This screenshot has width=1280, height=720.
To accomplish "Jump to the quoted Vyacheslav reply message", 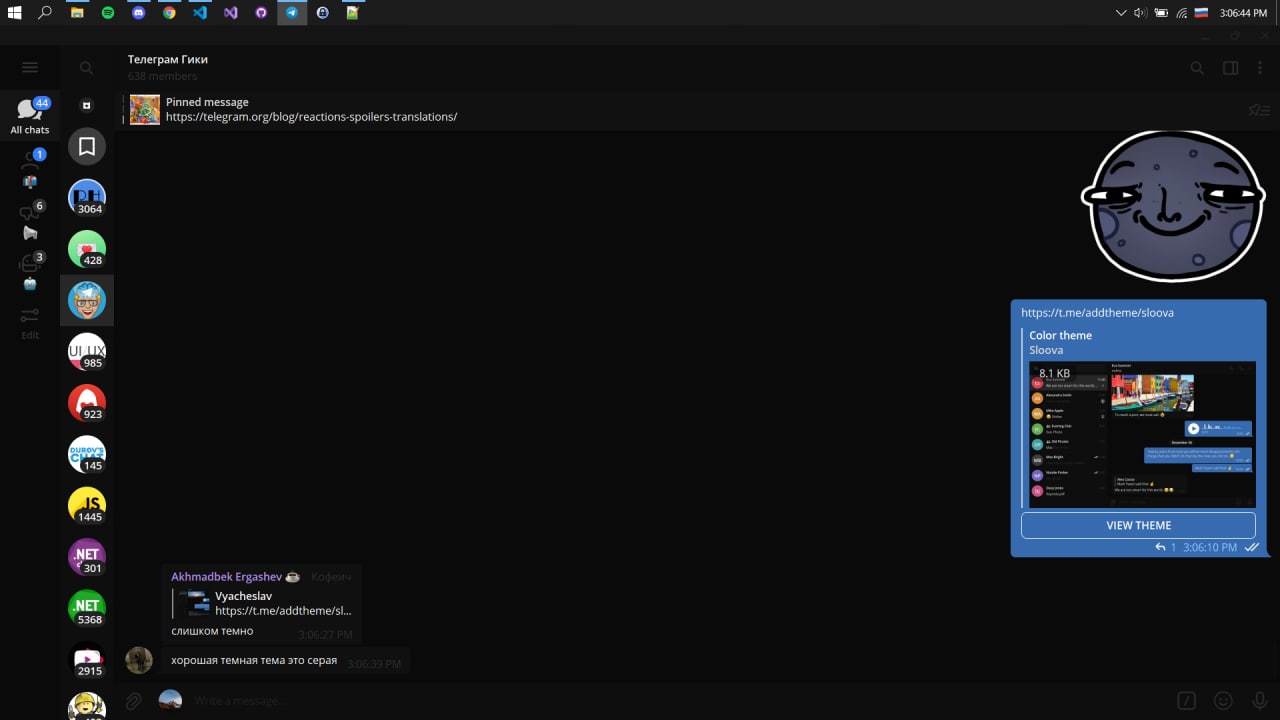I will pyautogui.click(x=264, y=603).
